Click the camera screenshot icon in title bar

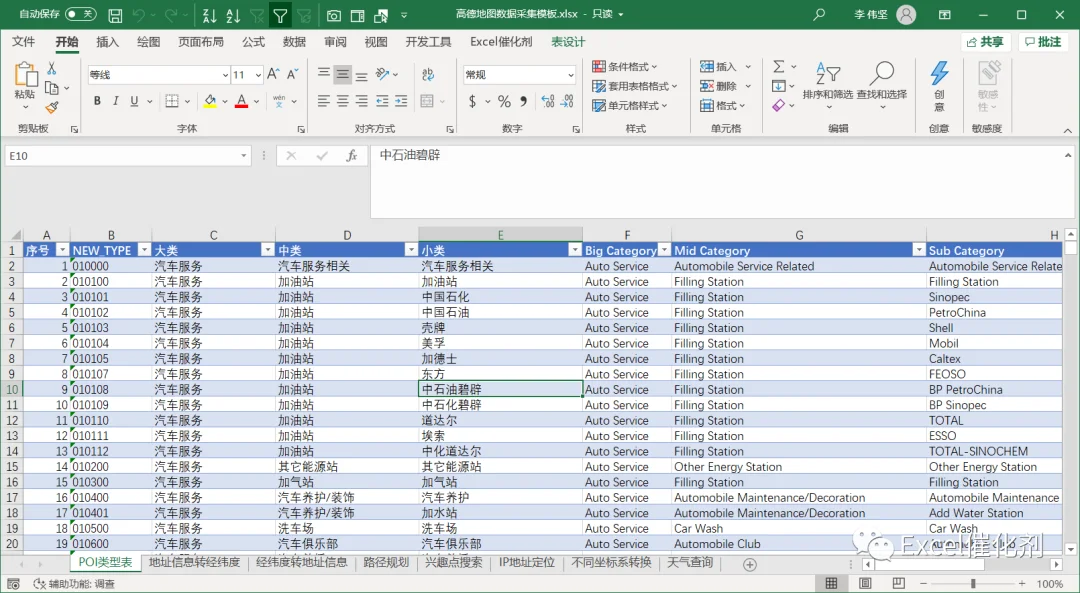(333, 15)
